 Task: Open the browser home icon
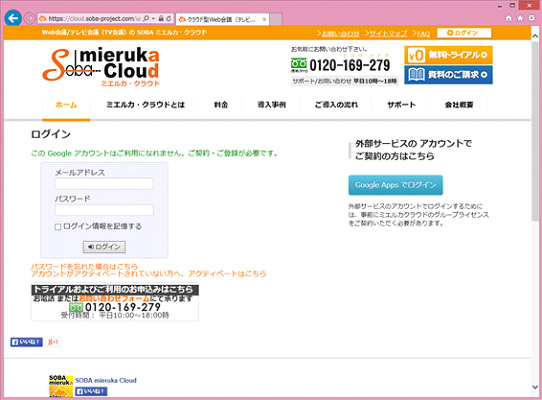[508, 18]
